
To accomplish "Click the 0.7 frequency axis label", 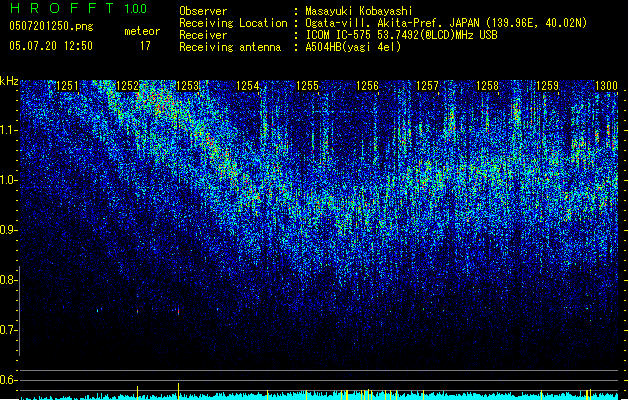I will [8, 330].
